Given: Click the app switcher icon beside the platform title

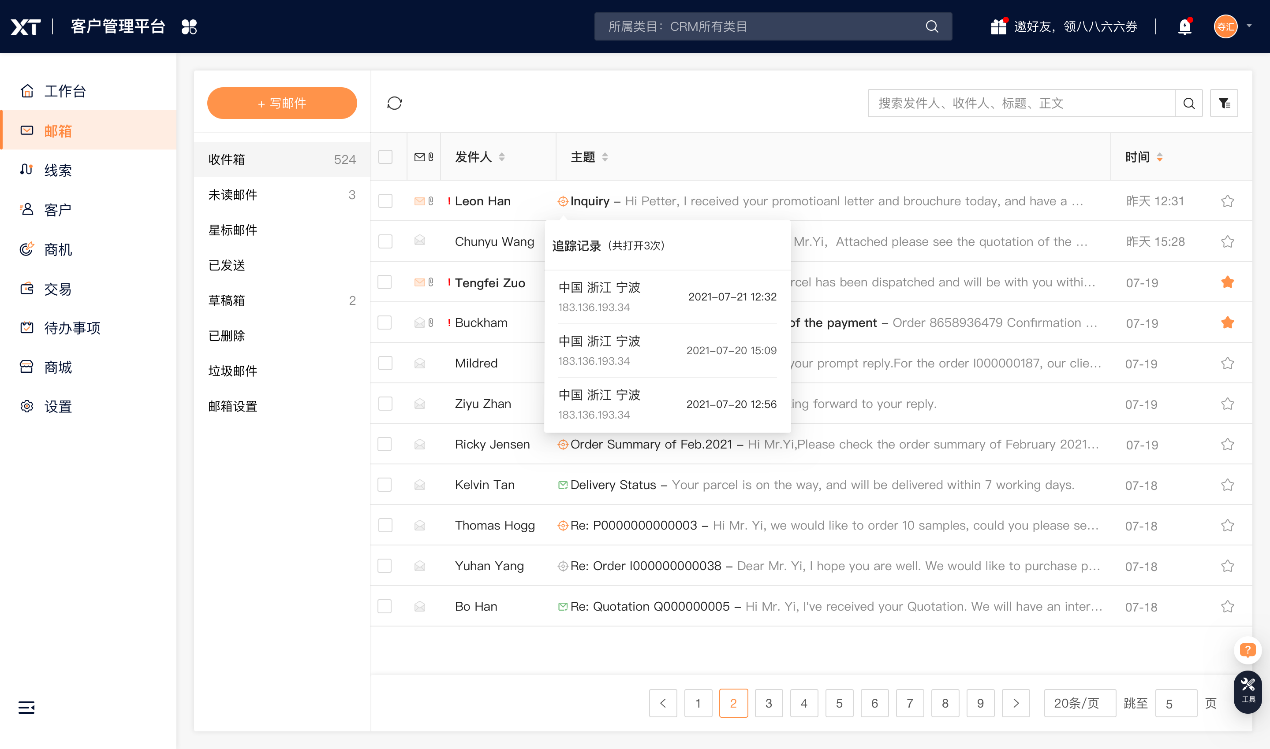Looking at the screenshot, I should click(189, 27).
